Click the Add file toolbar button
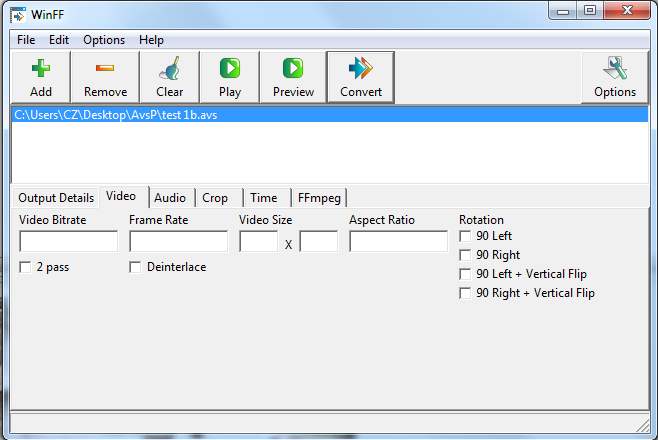The height and width of the screenshot is (440, 658). 41,77
